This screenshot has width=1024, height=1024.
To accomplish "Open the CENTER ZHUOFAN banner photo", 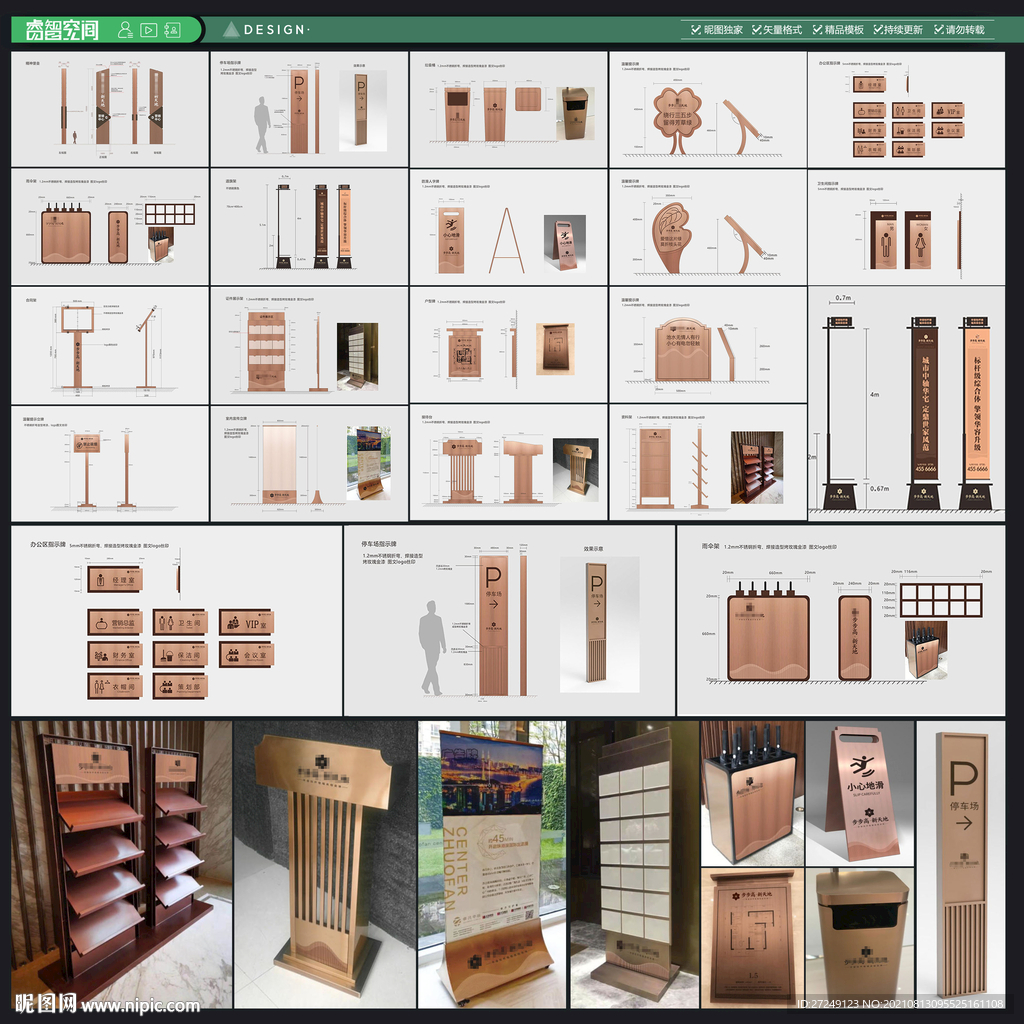I will [492, 865].
